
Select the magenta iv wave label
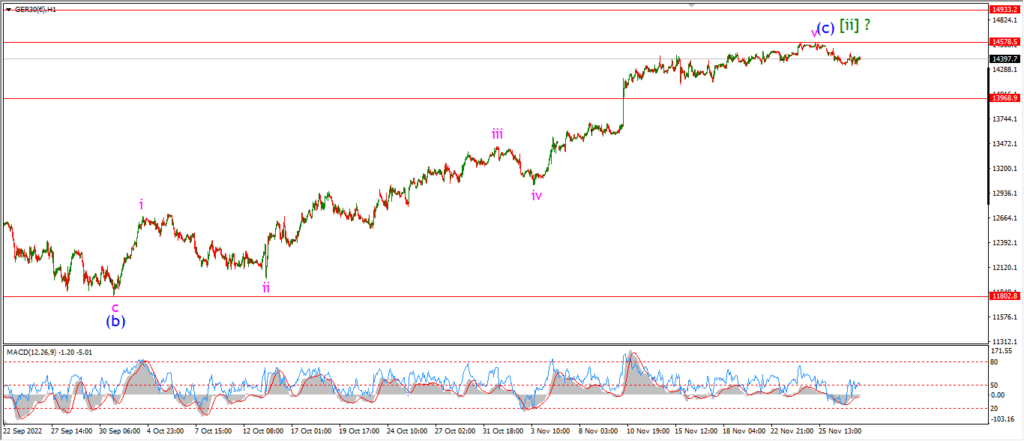tap(536, 195)
